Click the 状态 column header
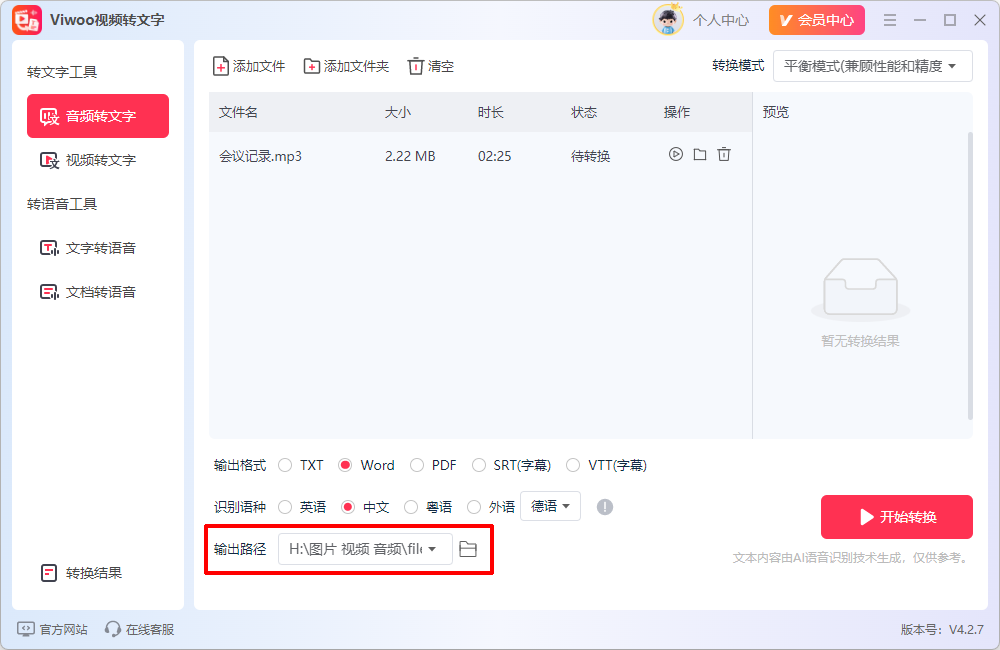This screenshot has width=1000, height=650. click(x=584, y=113)
